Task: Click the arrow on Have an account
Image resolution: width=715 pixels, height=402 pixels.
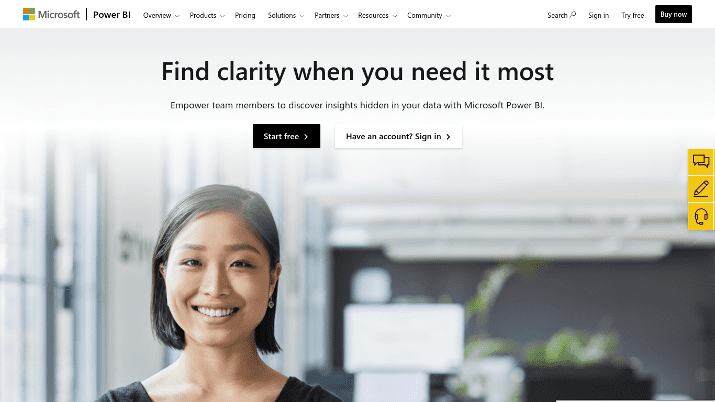Action: coord(448,137)
